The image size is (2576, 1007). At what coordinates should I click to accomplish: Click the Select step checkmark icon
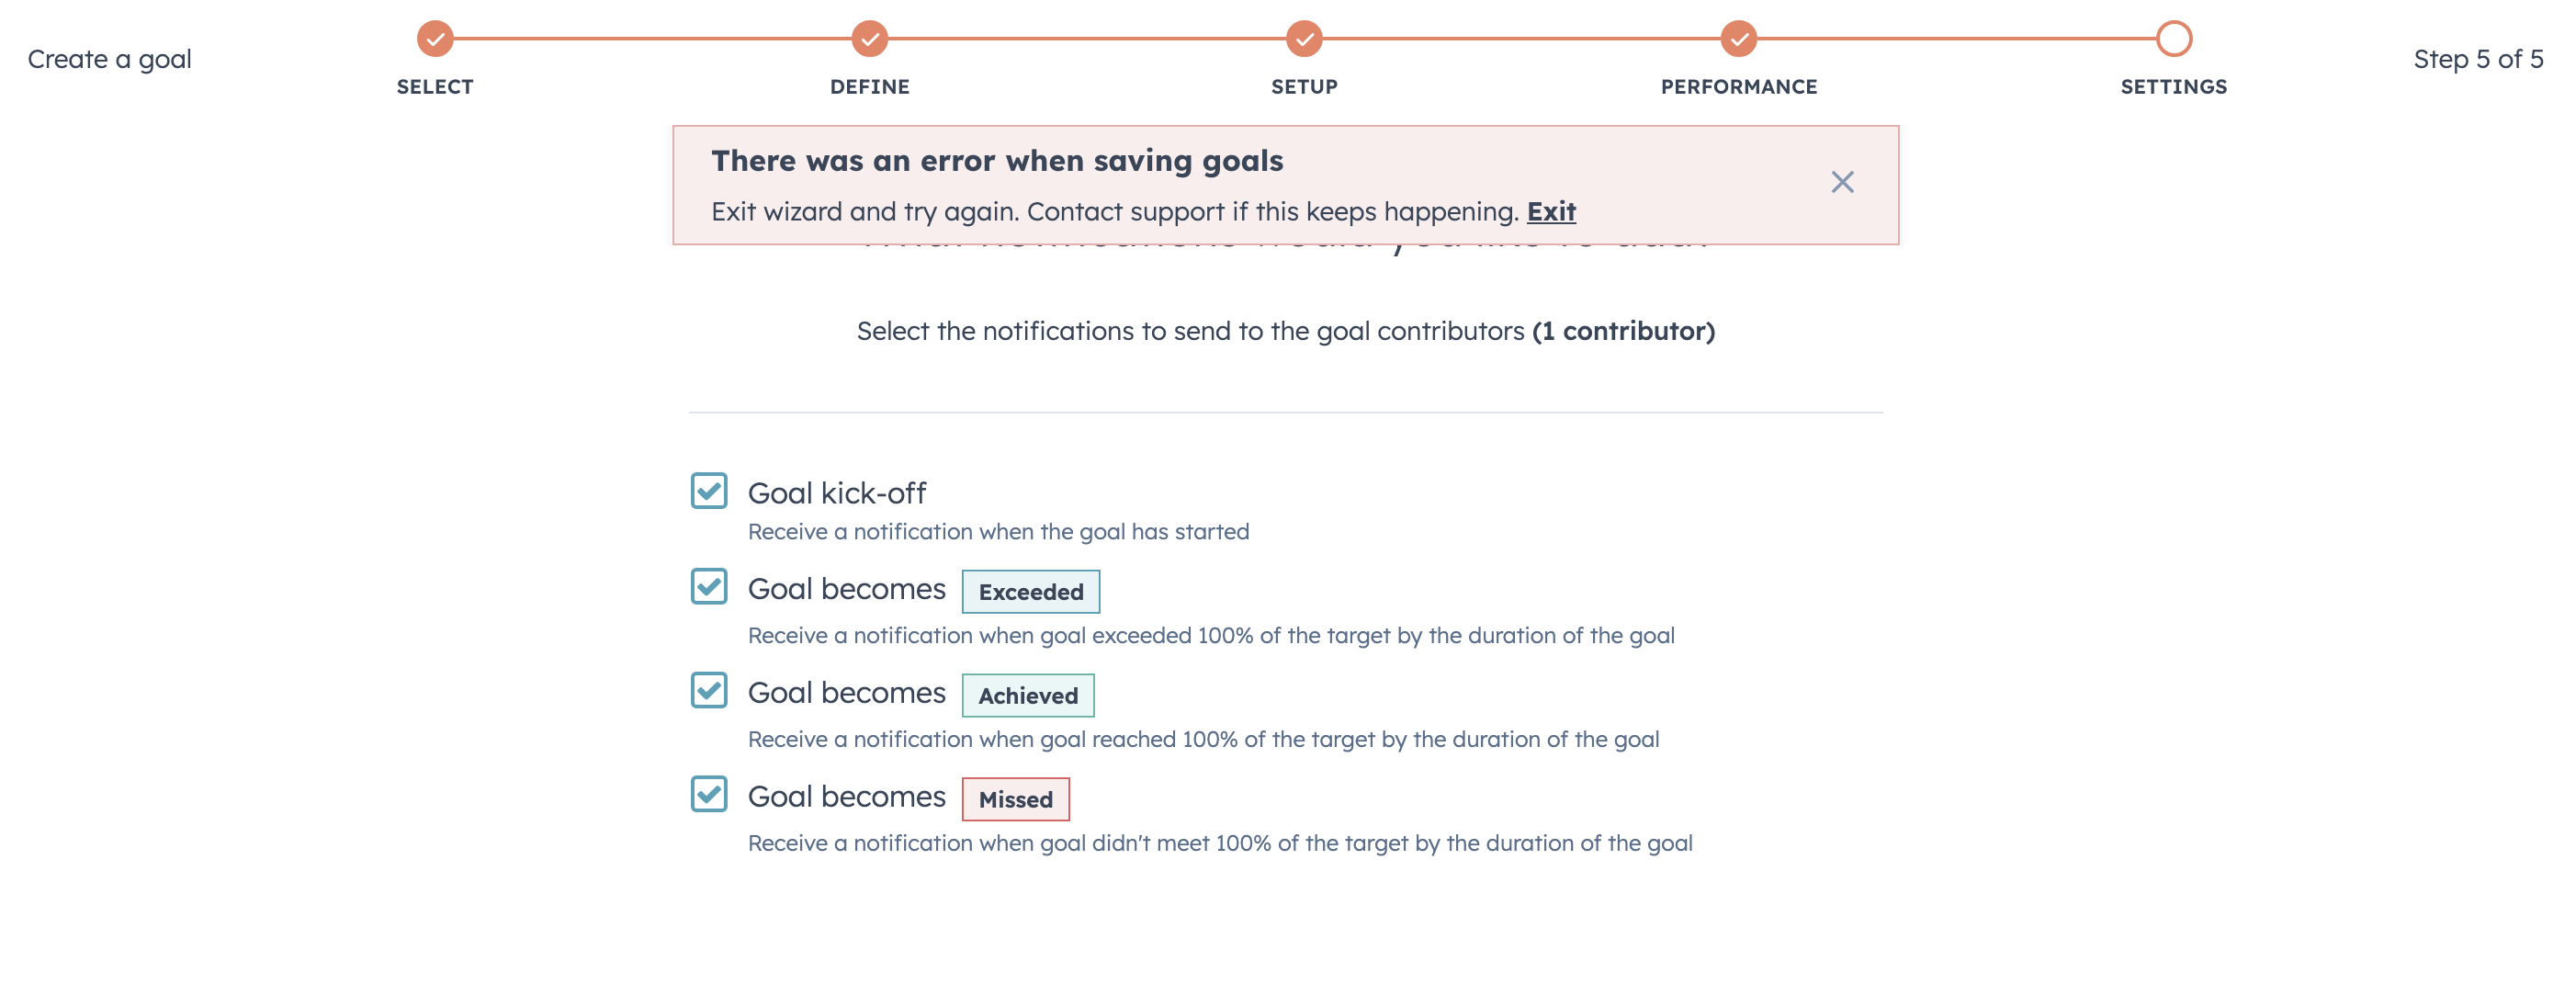[x=435, y=40]
